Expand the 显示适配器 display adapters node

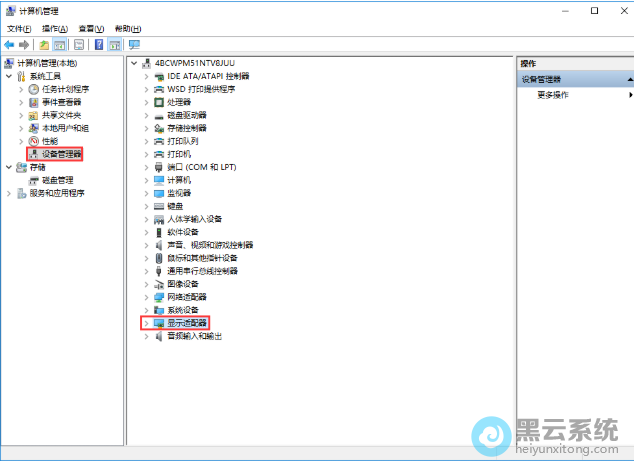tap(146, 323)
